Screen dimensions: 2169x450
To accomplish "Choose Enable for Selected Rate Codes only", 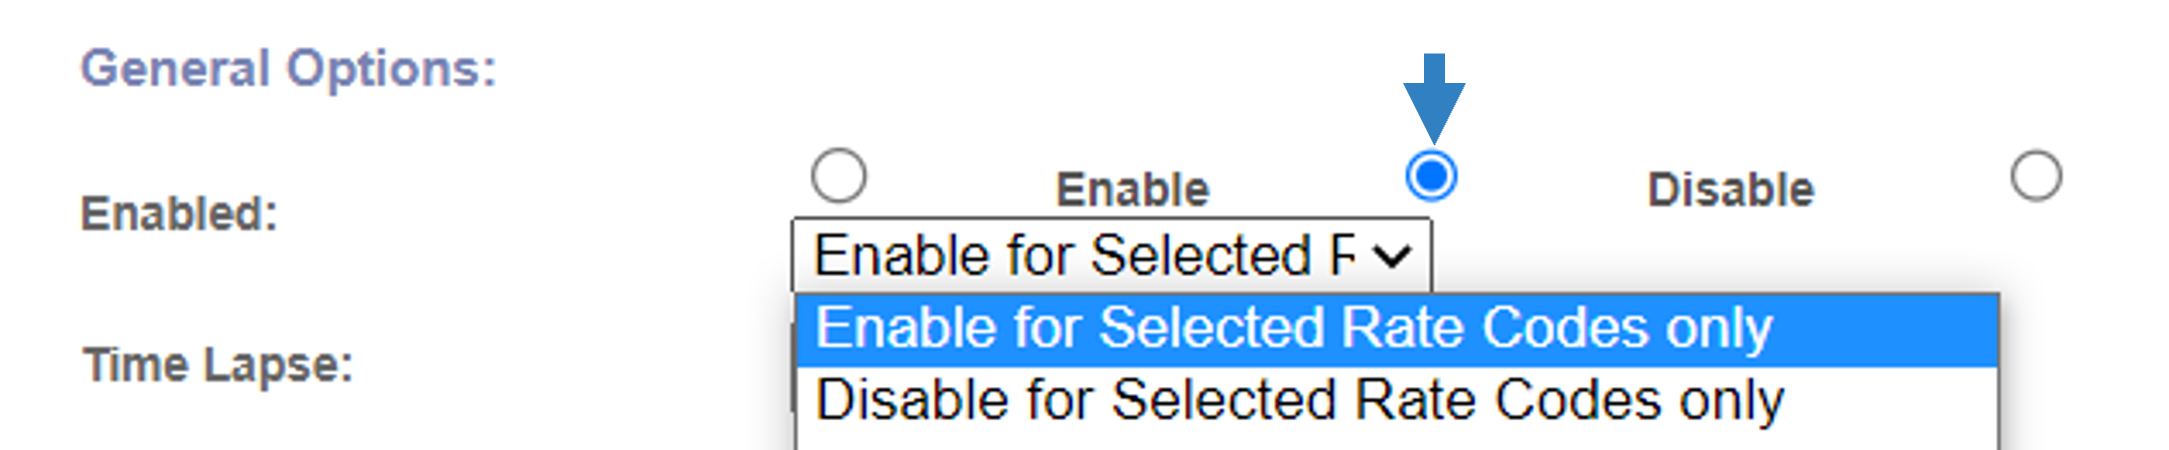I will (1397, 330).
